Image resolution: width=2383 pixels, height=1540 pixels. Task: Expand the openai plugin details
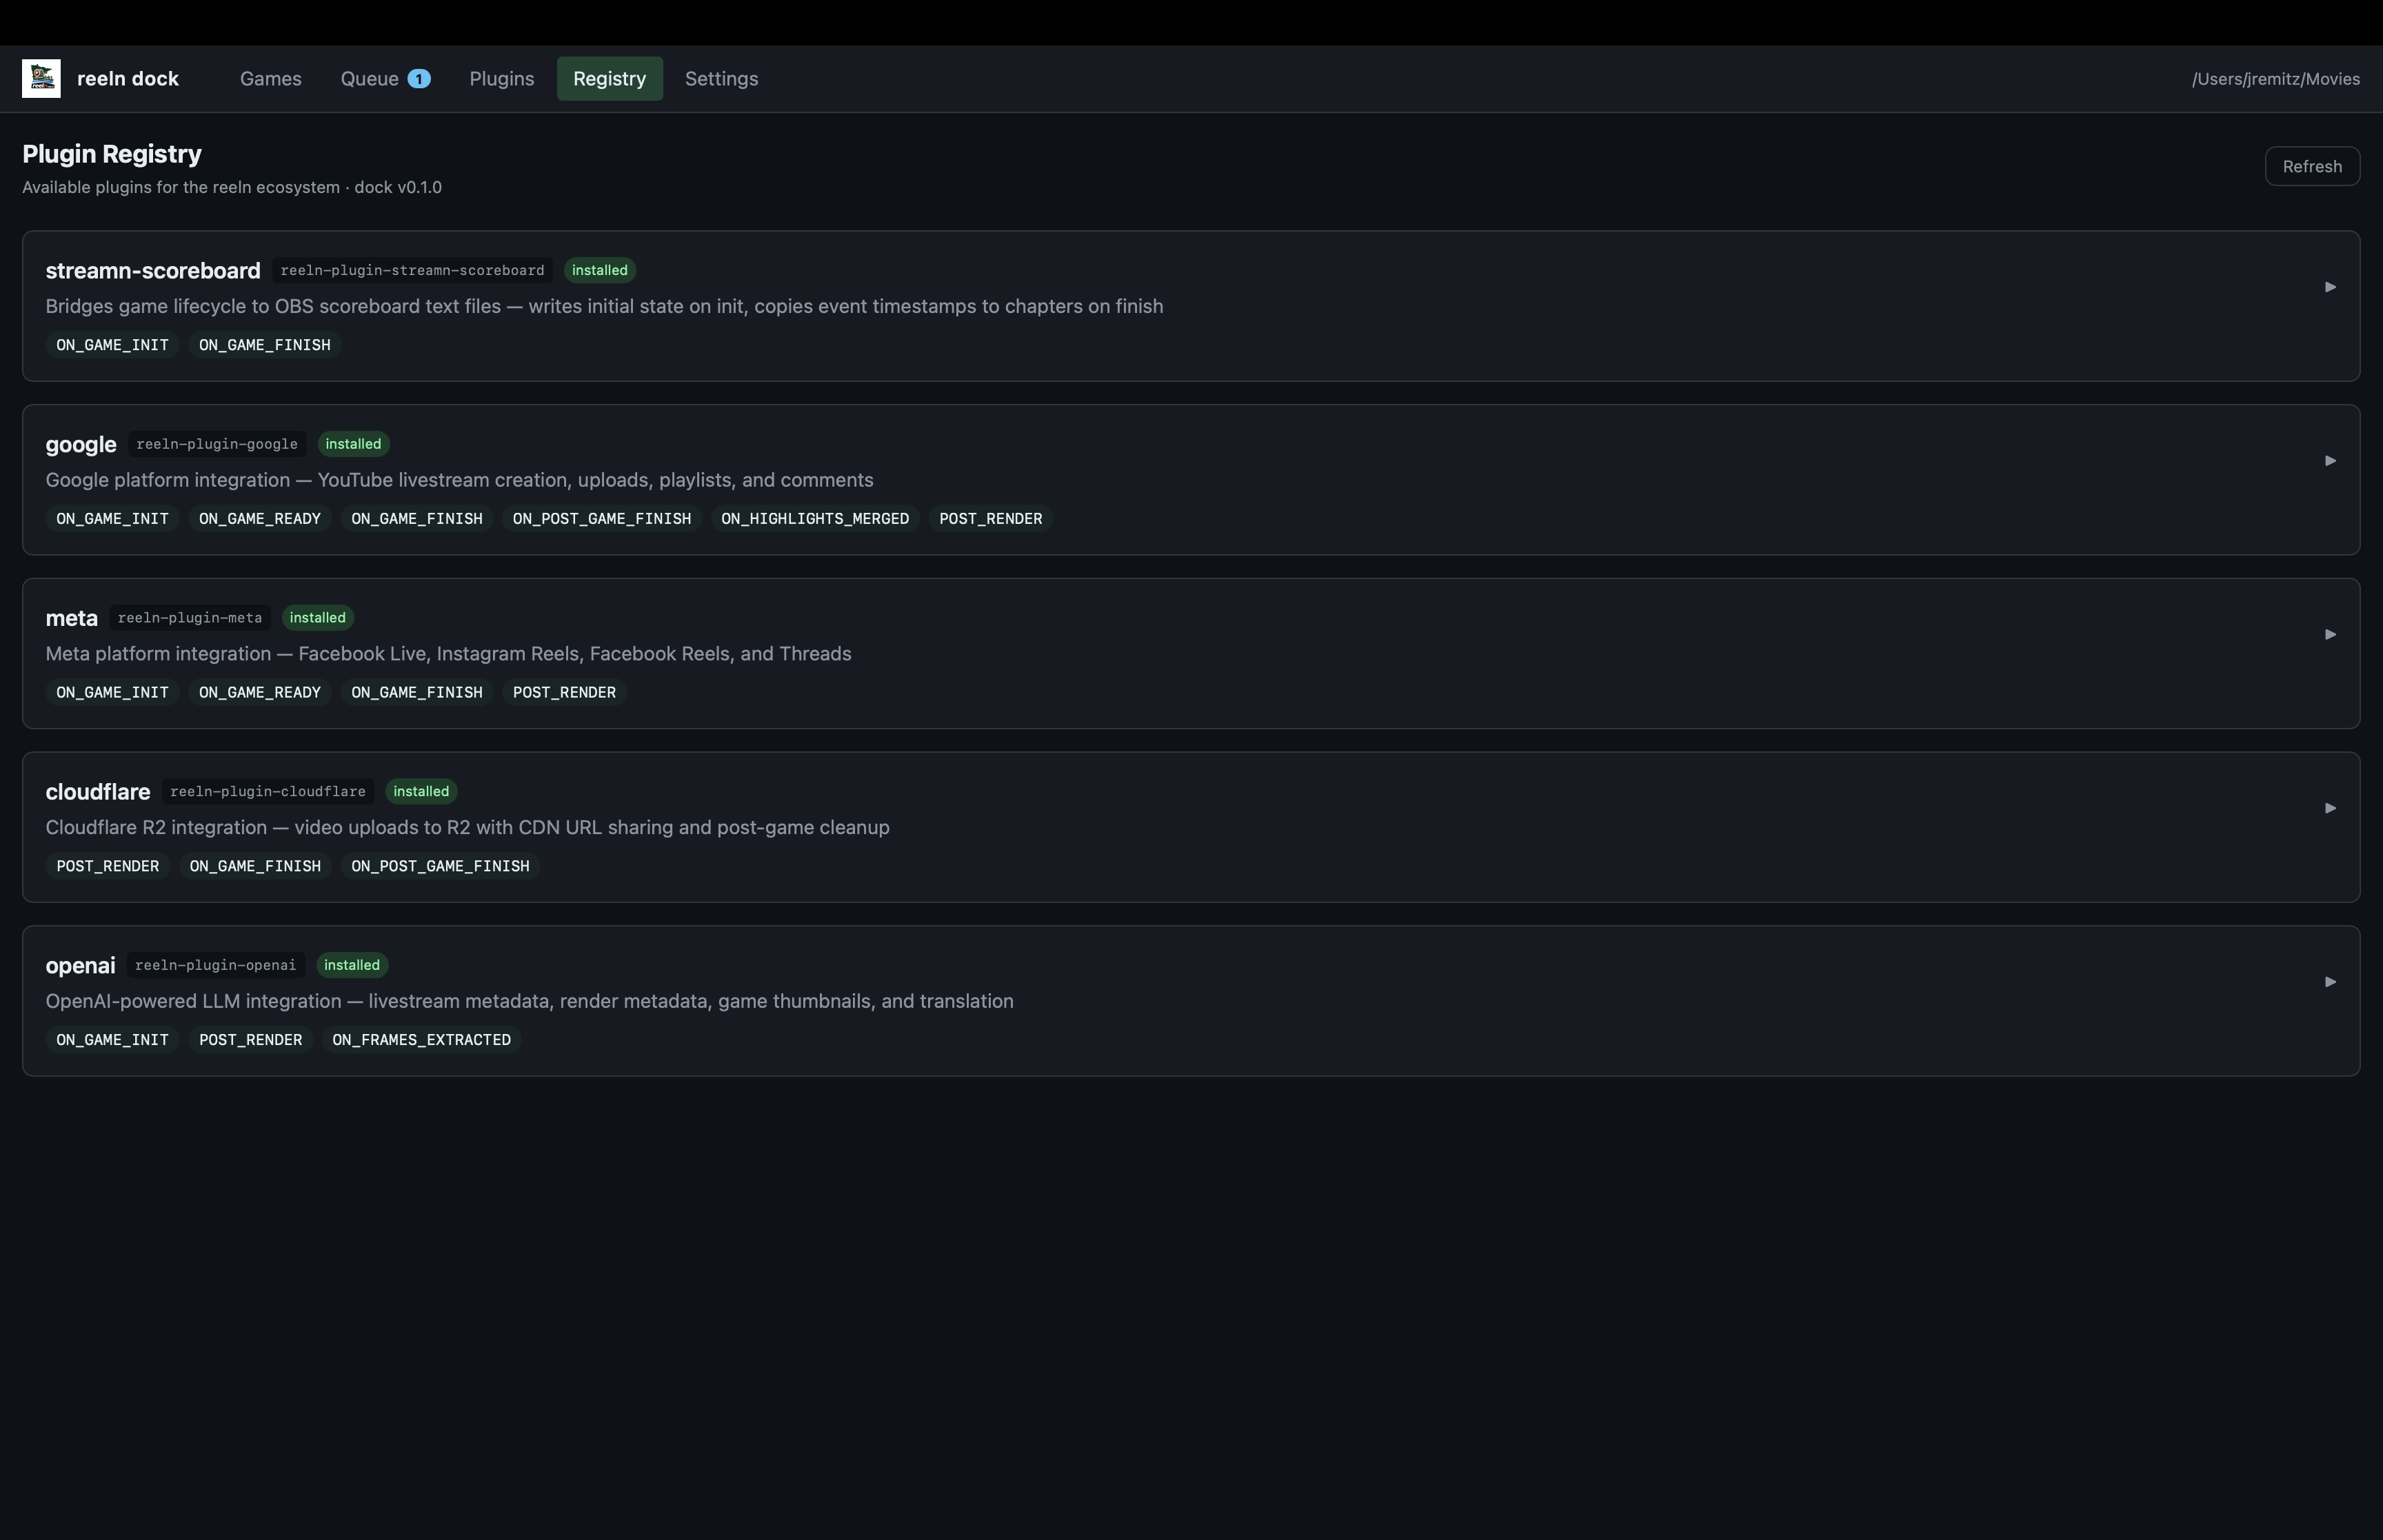[x=2330, y=981]
